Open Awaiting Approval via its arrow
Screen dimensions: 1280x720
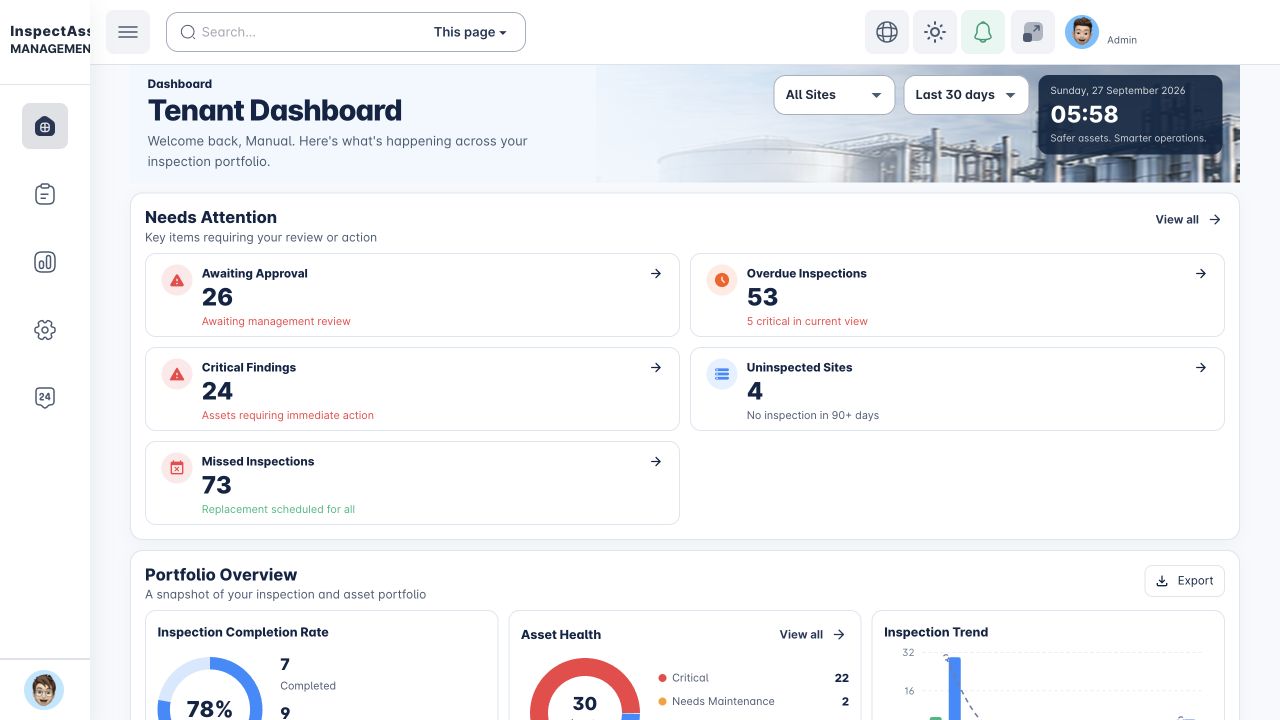(656, 273)
